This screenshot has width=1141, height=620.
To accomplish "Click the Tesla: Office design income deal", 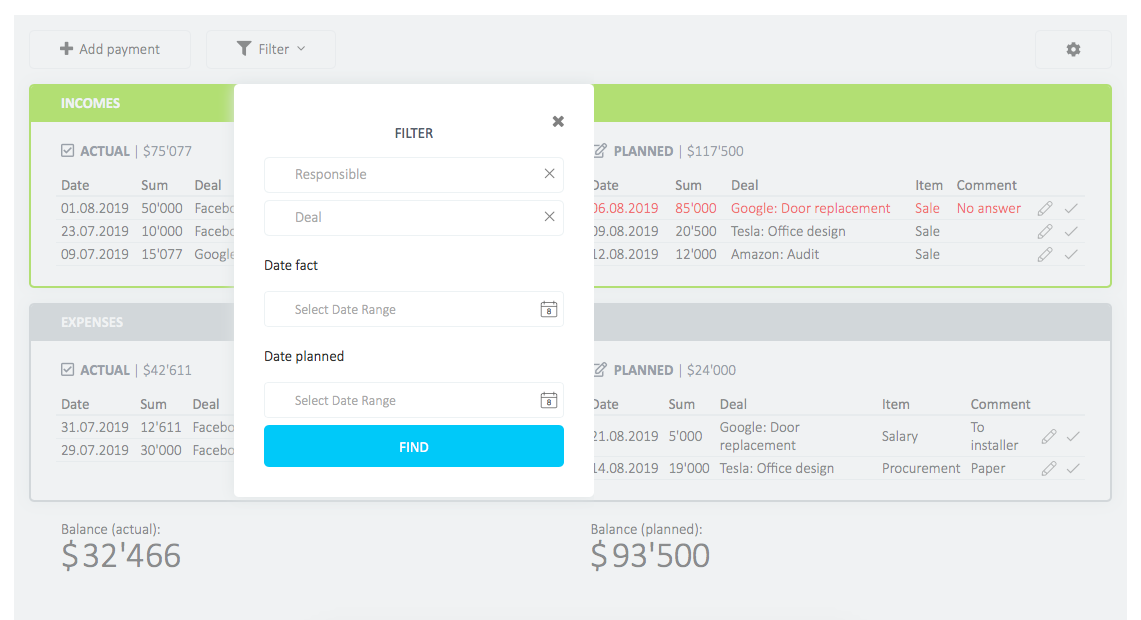I will coord(788,231).
